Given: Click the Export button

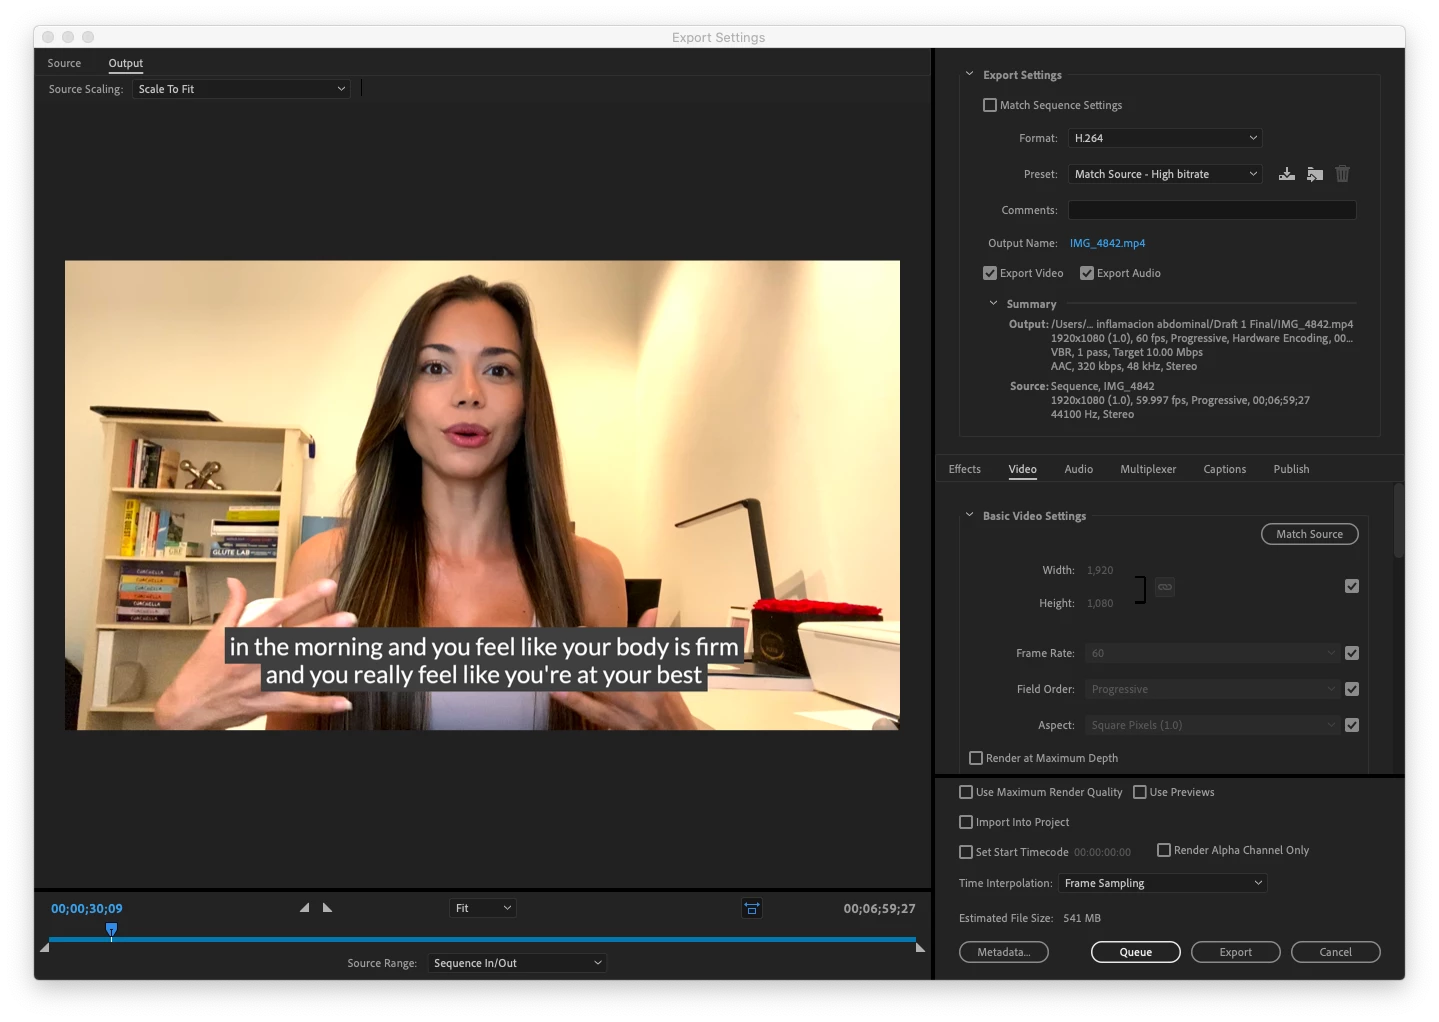Looking at the screenshot, I should (1235, 952).
